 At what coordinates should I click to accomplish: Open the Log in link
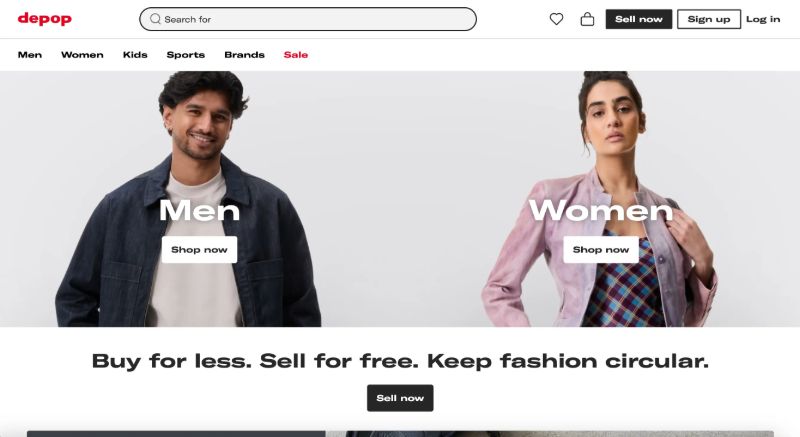coord(763,19)
